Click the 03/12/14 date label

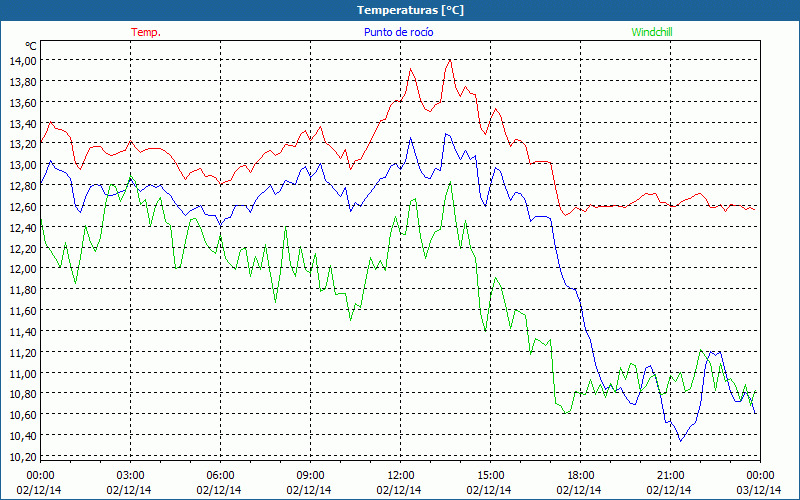759,490
